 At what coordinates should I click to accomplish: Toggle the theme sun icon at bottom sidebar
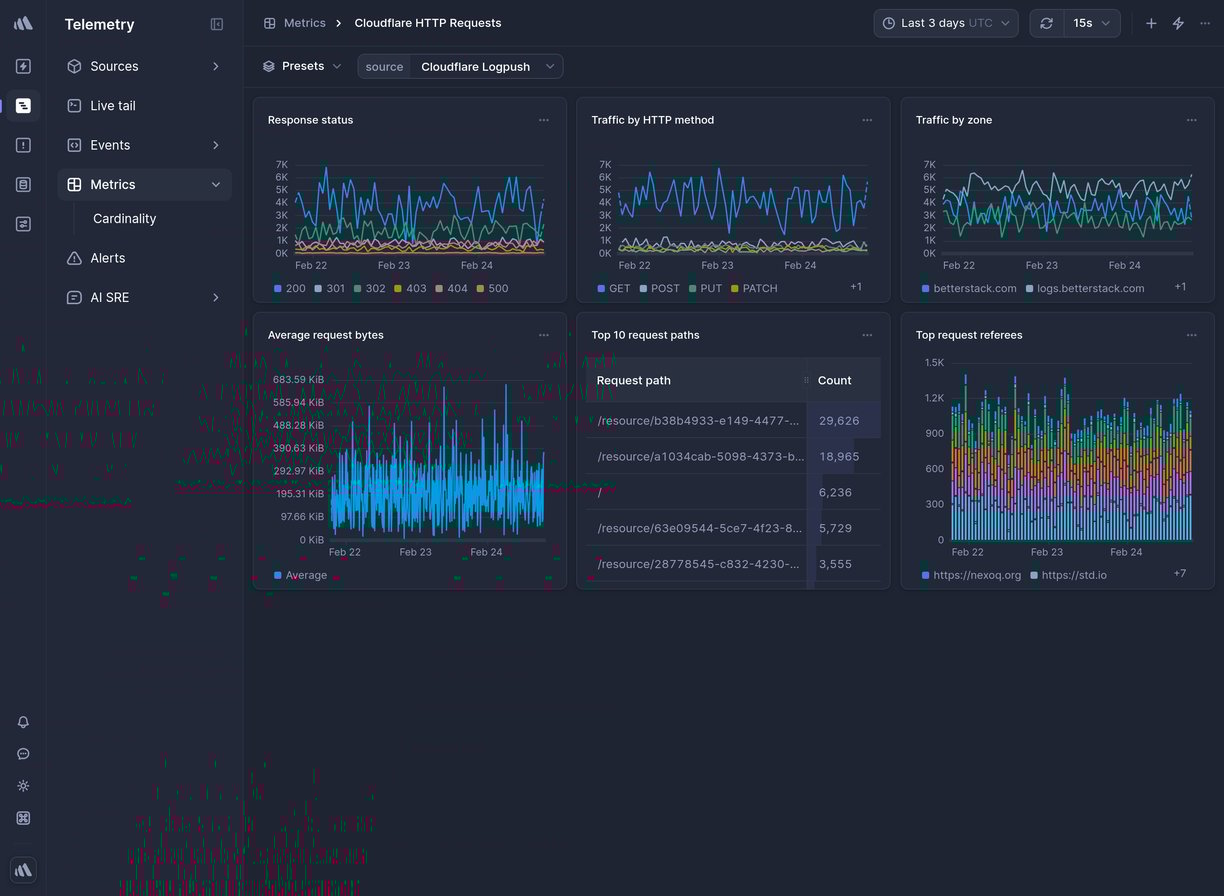click(x=23, y=786)
